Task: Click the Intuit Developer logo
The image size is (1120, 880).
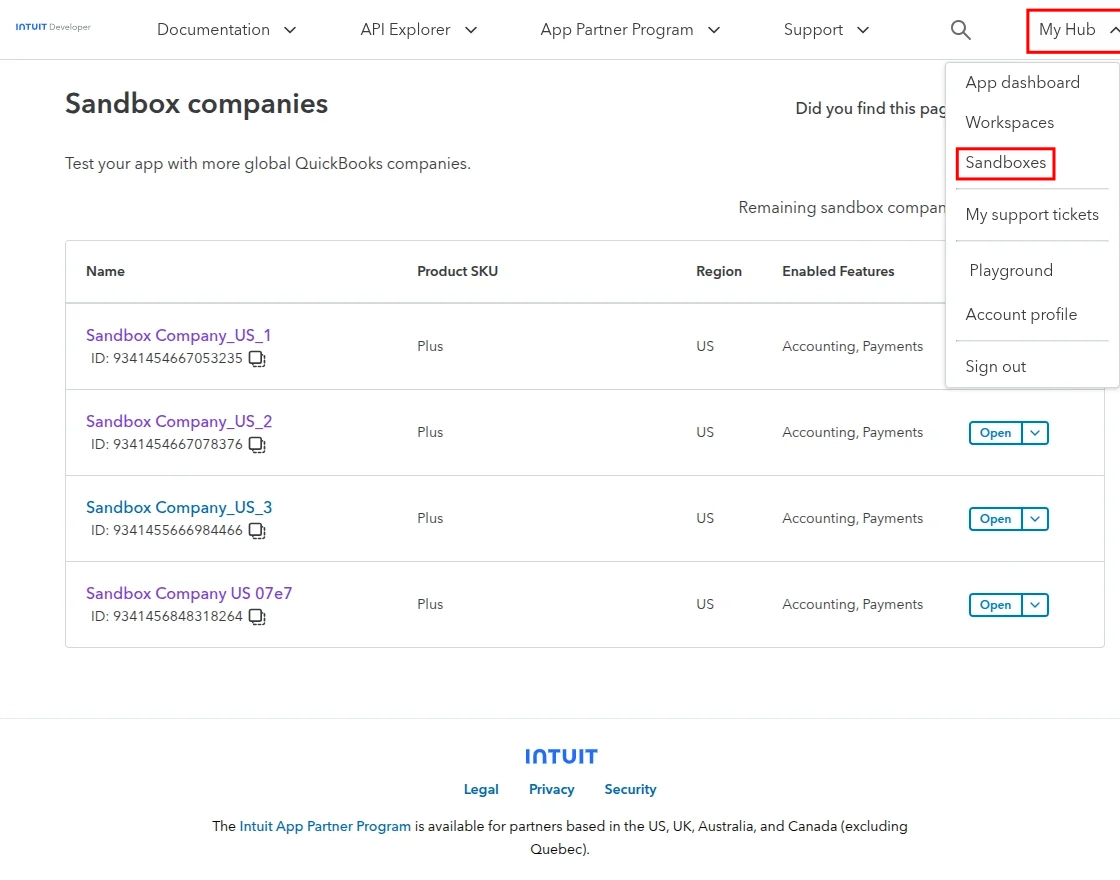Action: coord(53,27)
